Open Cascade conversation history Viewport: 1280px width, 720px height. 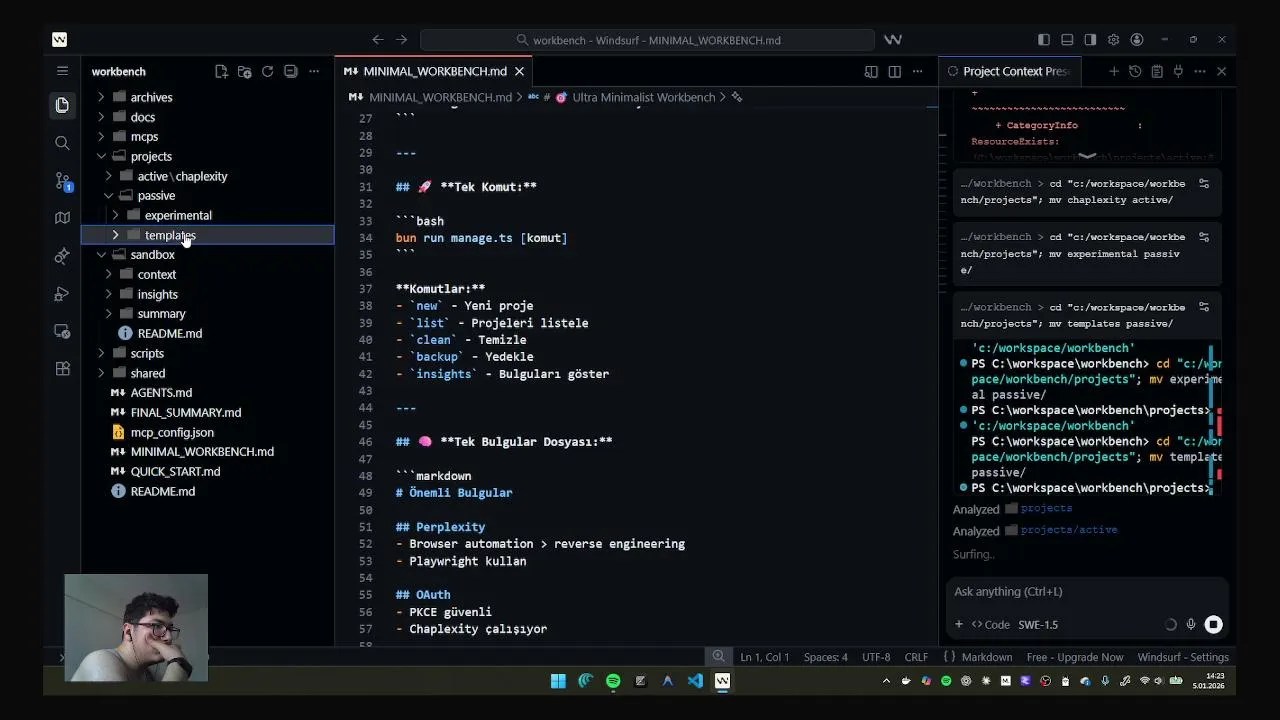pos(1135,71)
